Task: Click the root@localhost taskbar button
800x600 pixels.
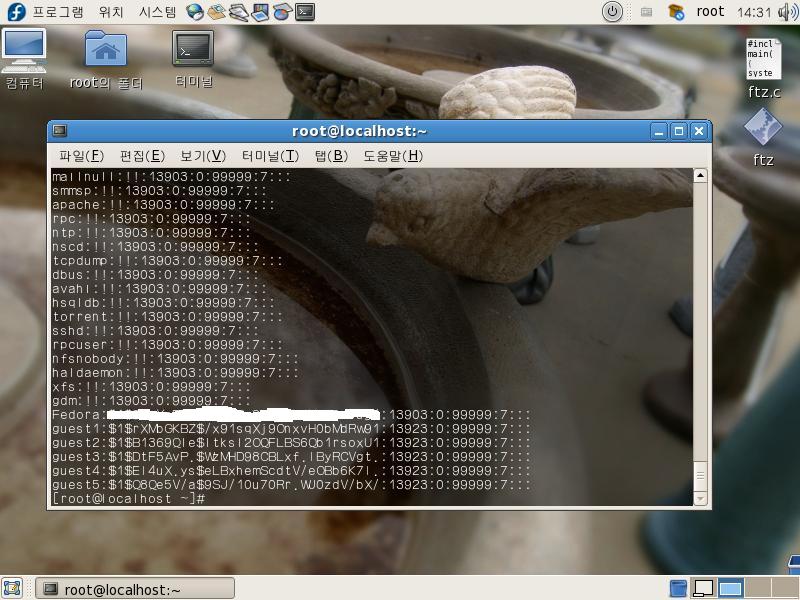Action: pyautogui.click(x=135, y=588)
